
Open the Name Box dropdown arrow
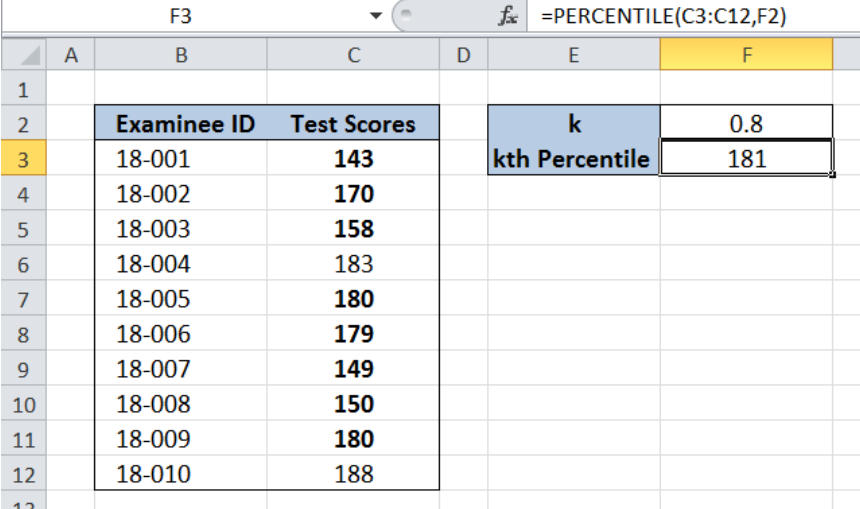pos(376,16)
